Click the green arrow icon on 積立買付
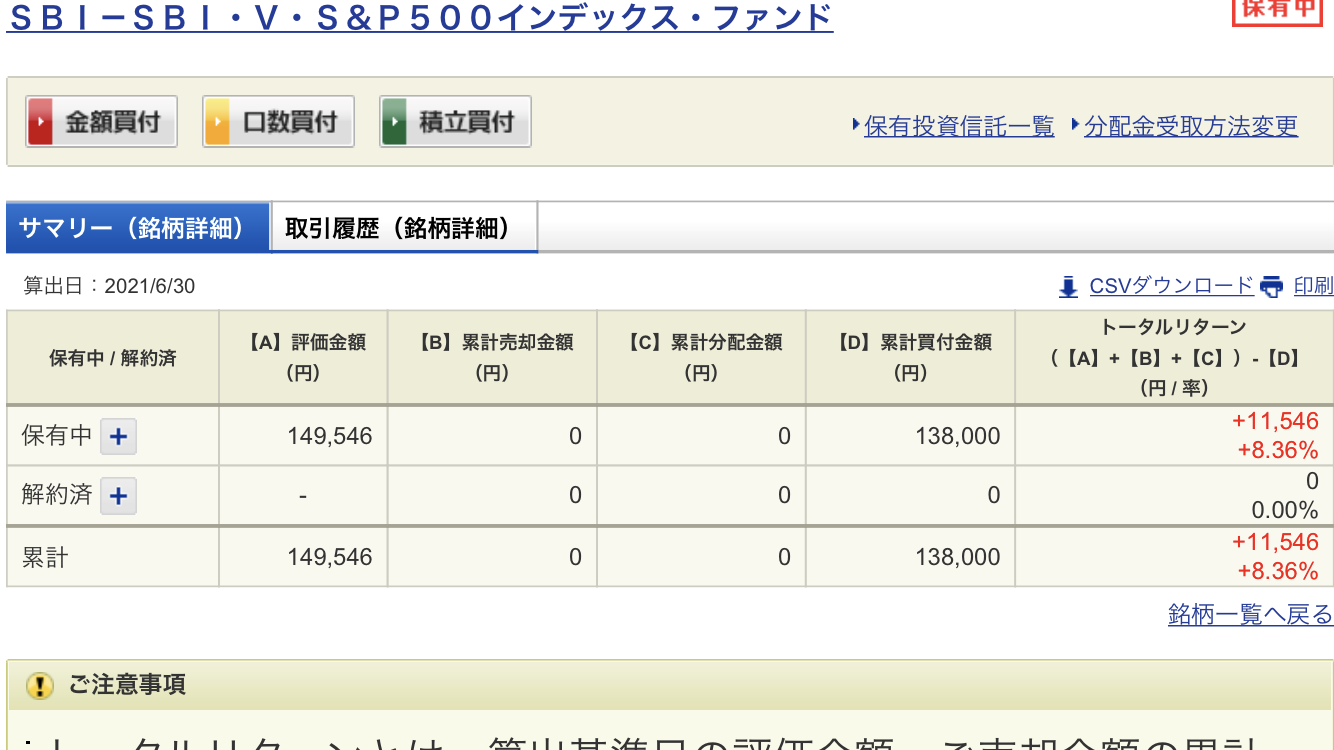Screen dimensions: 1334x750 tap(394, 122)
